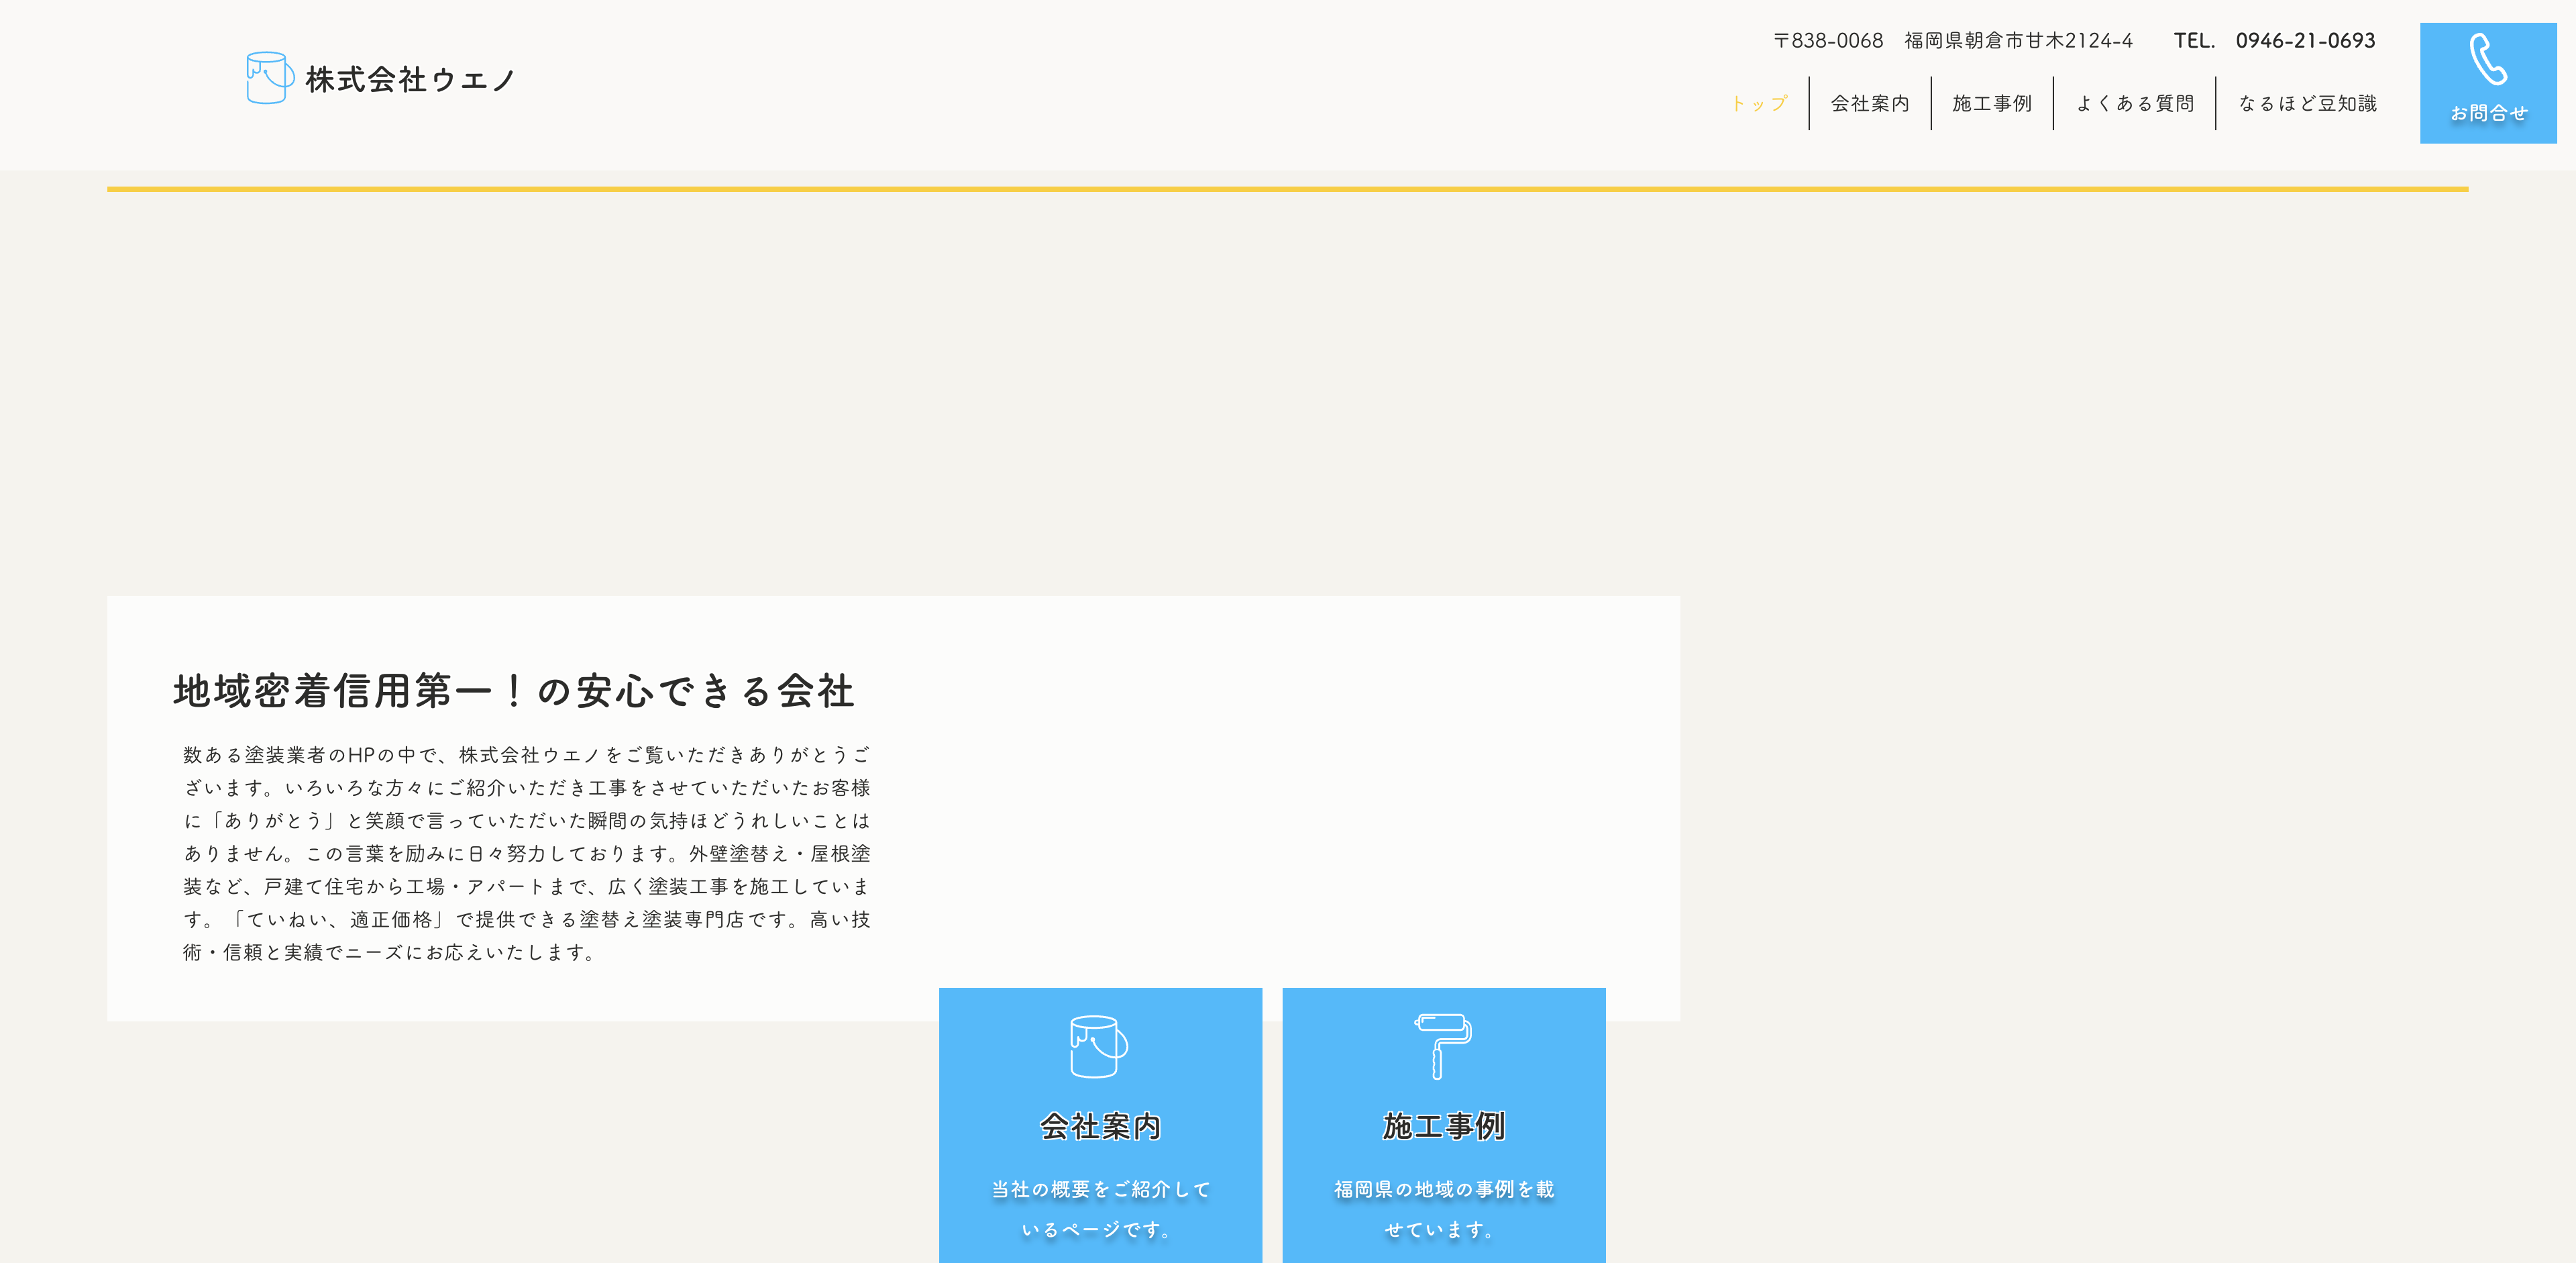Click the paint bucket icon in 会社案内 card

point(1099,1047)
